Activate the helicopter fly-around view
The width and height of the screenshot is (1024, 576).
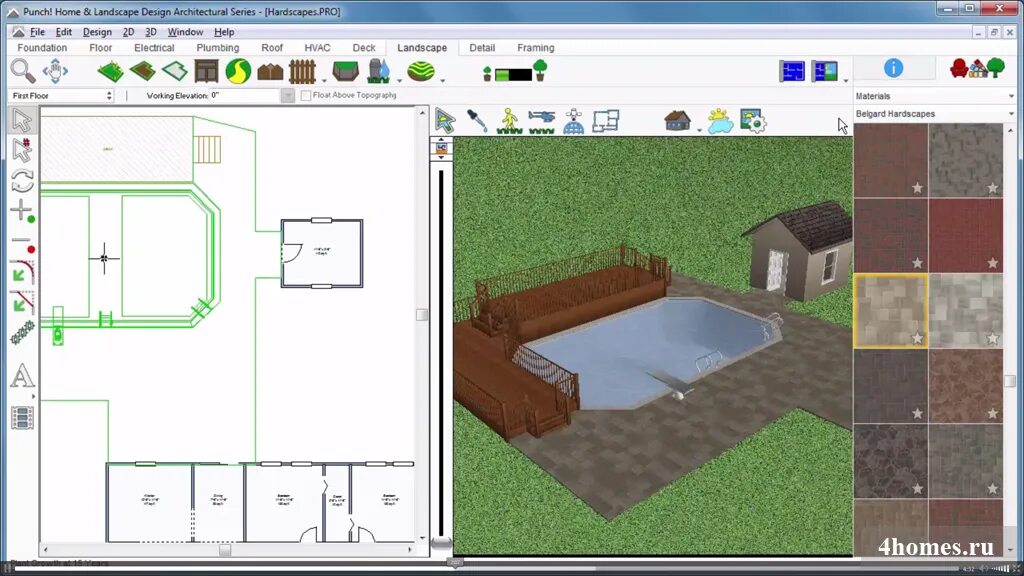coord(541,121)
